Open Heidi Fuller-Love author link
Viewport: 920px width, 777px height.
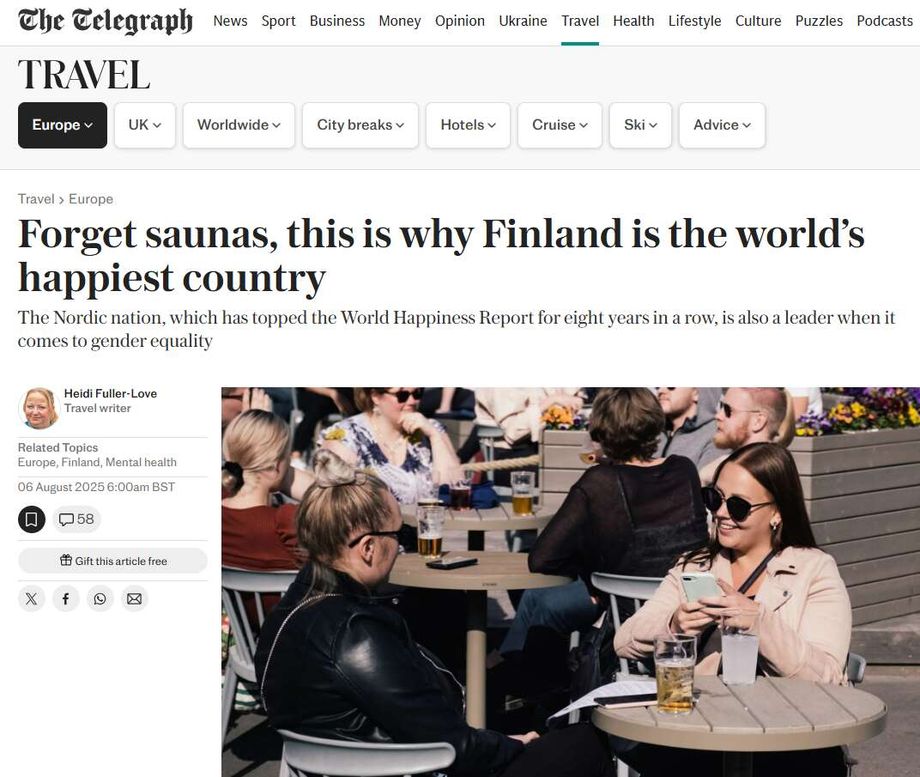110,393
